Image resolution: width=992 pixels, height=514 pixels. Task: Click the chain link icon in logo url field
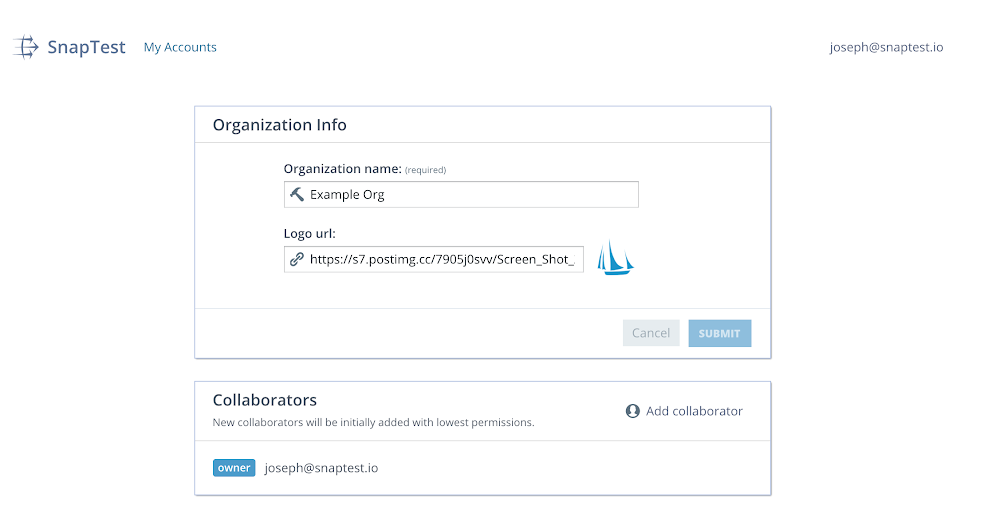click(x=297, y=259)
